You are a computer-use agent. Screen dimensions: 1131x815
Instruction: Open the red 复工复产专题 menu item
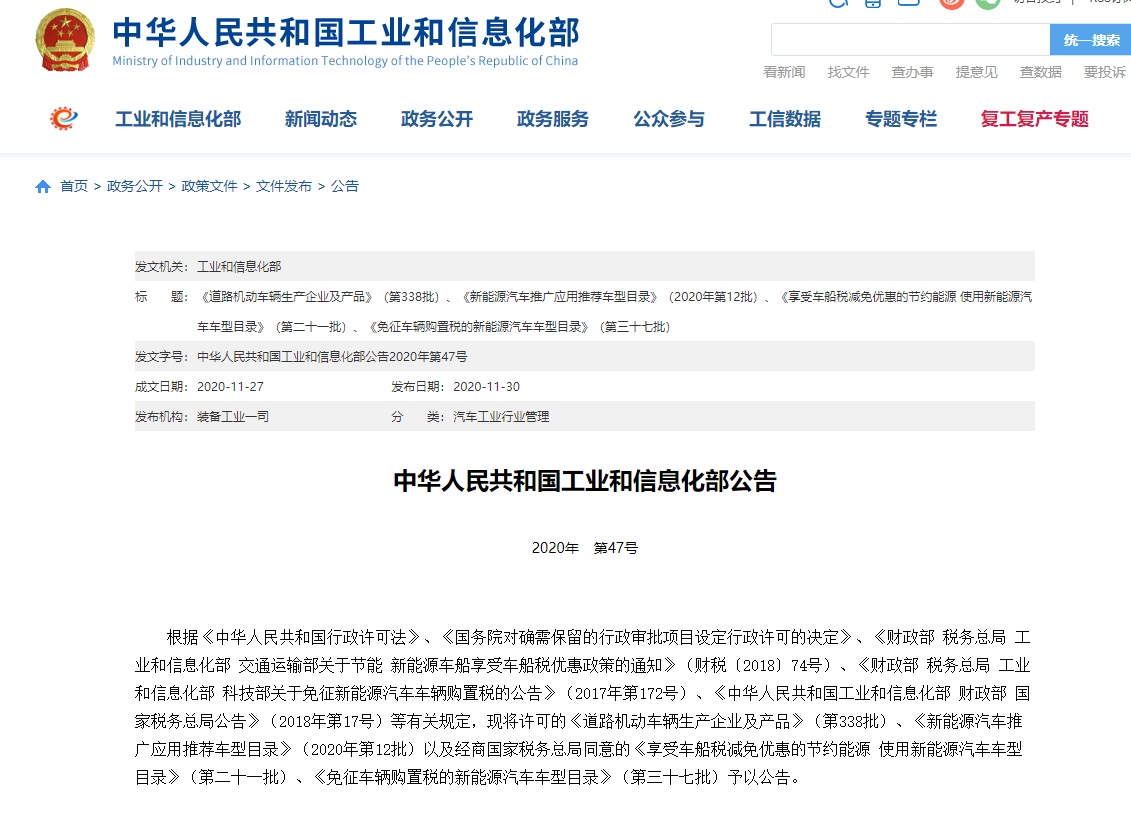[1034, 119]
